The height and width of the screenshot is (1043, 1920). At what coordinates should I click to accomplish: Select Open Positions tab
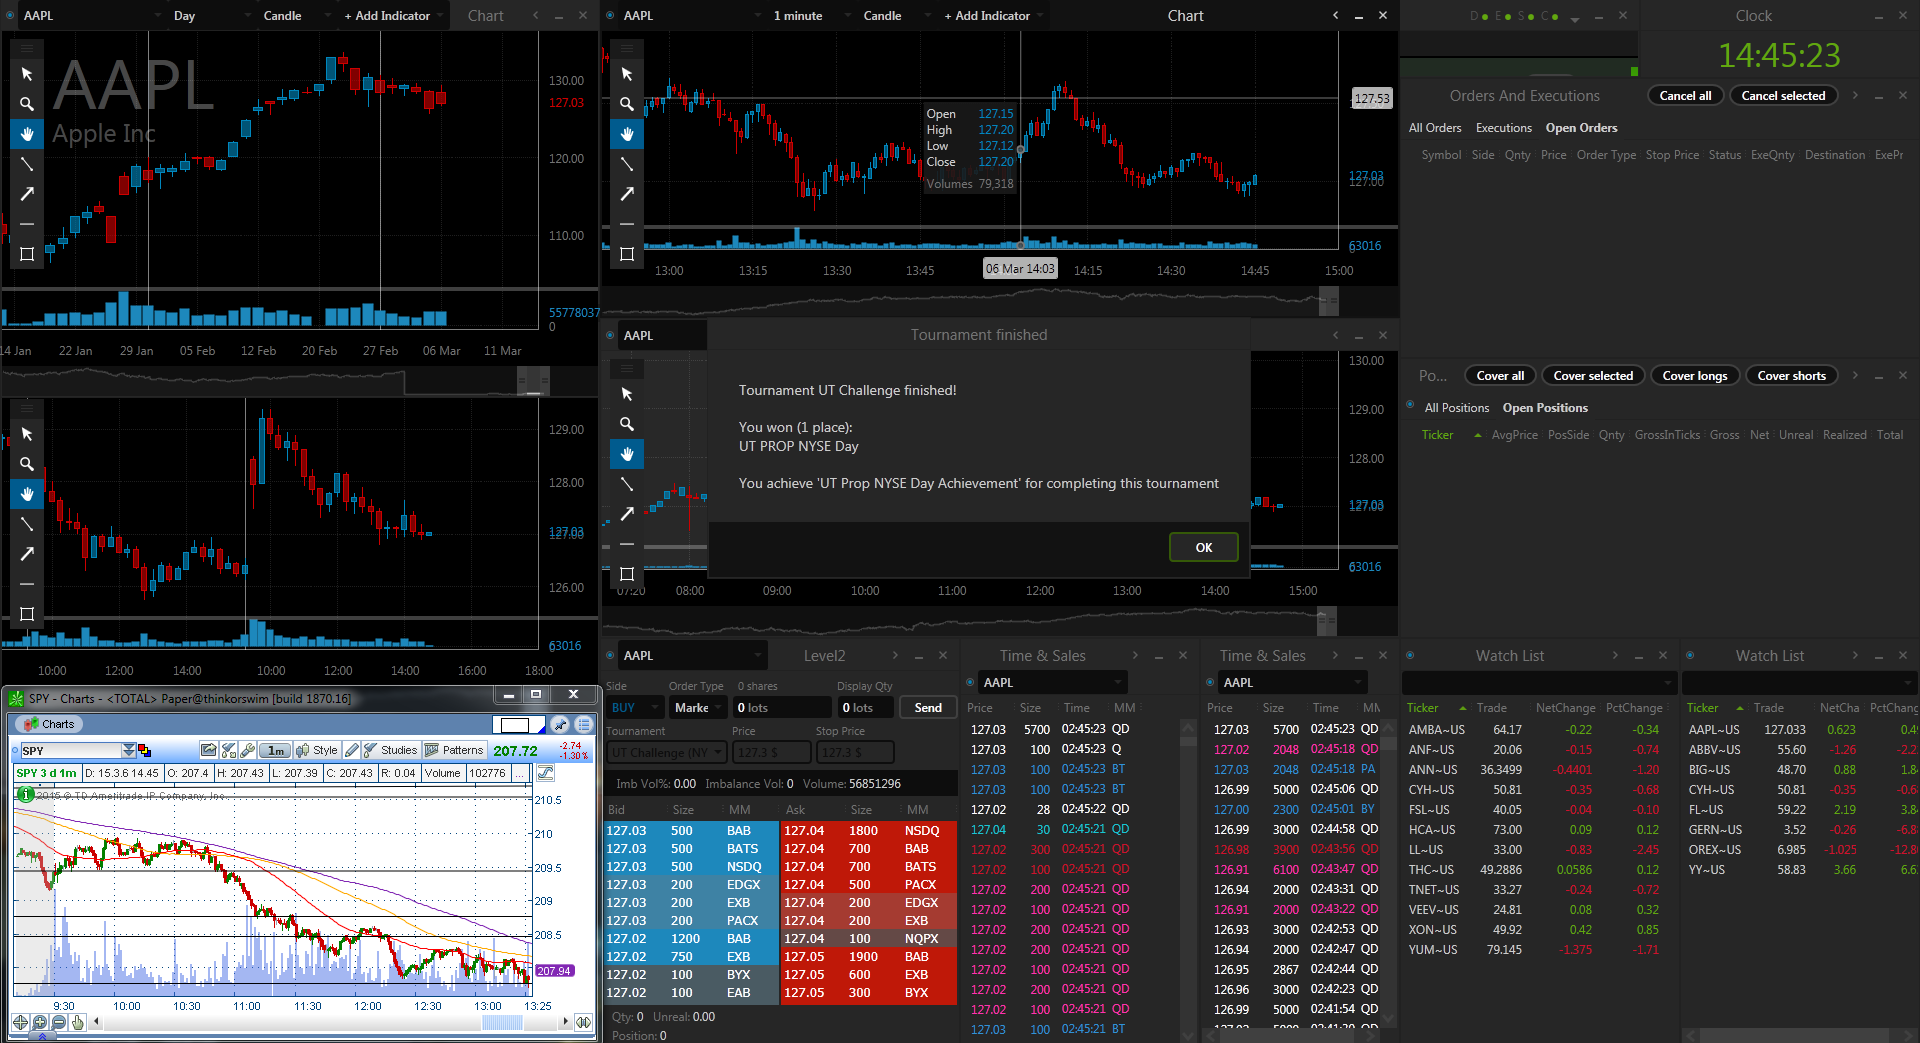[1545, 408]
